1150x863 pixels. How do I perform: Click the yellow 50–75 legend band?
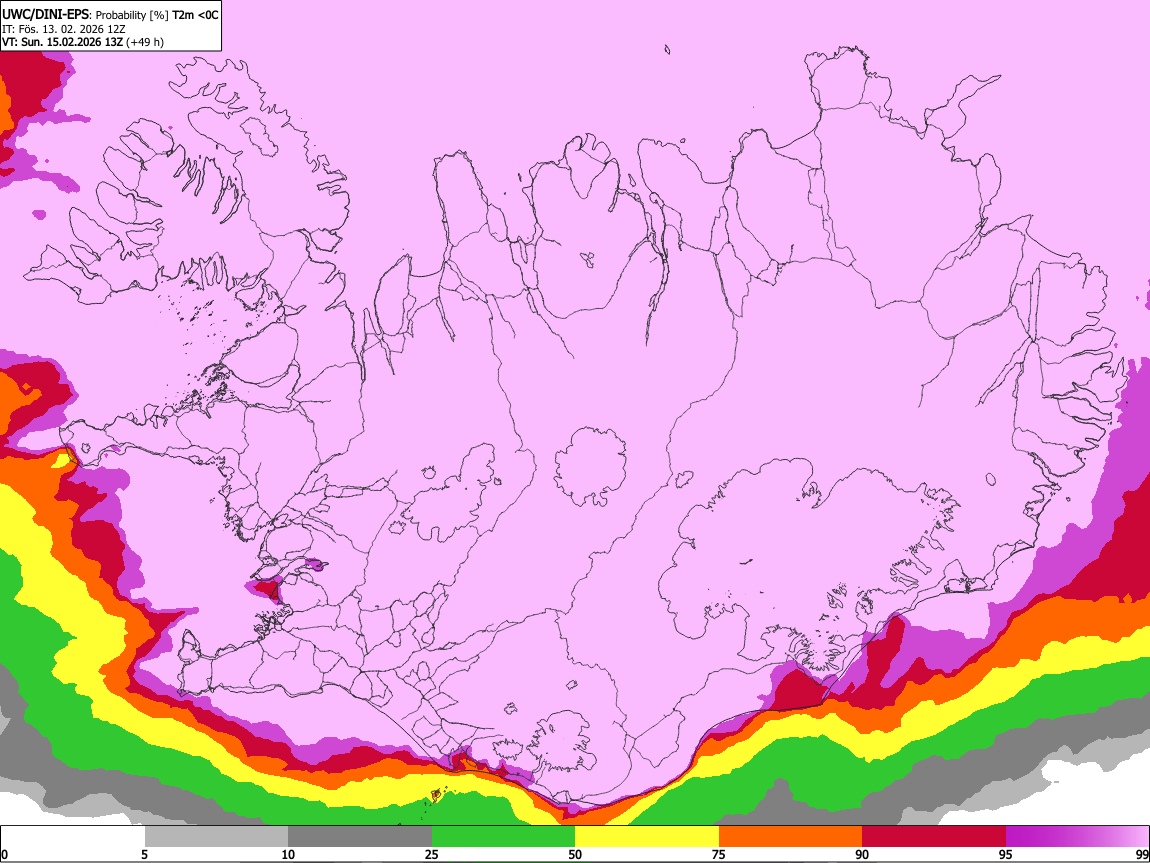tap(647, 837)
